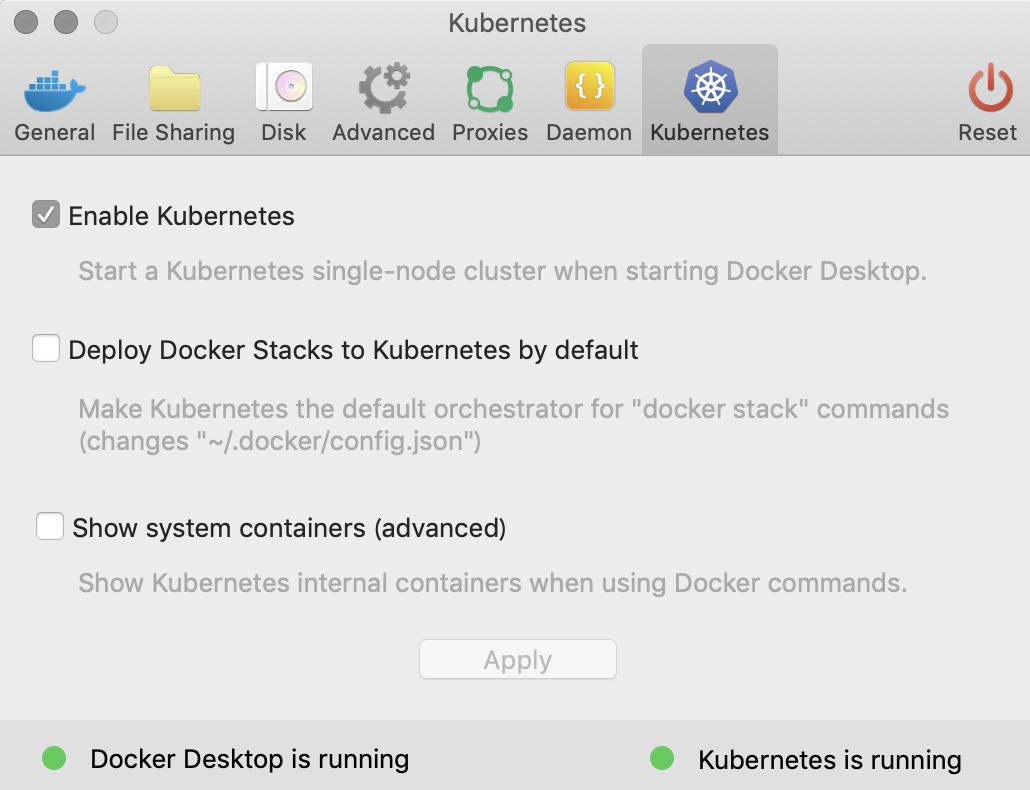Click 'Docker Desktop is running' text

[x=250, y=758]
